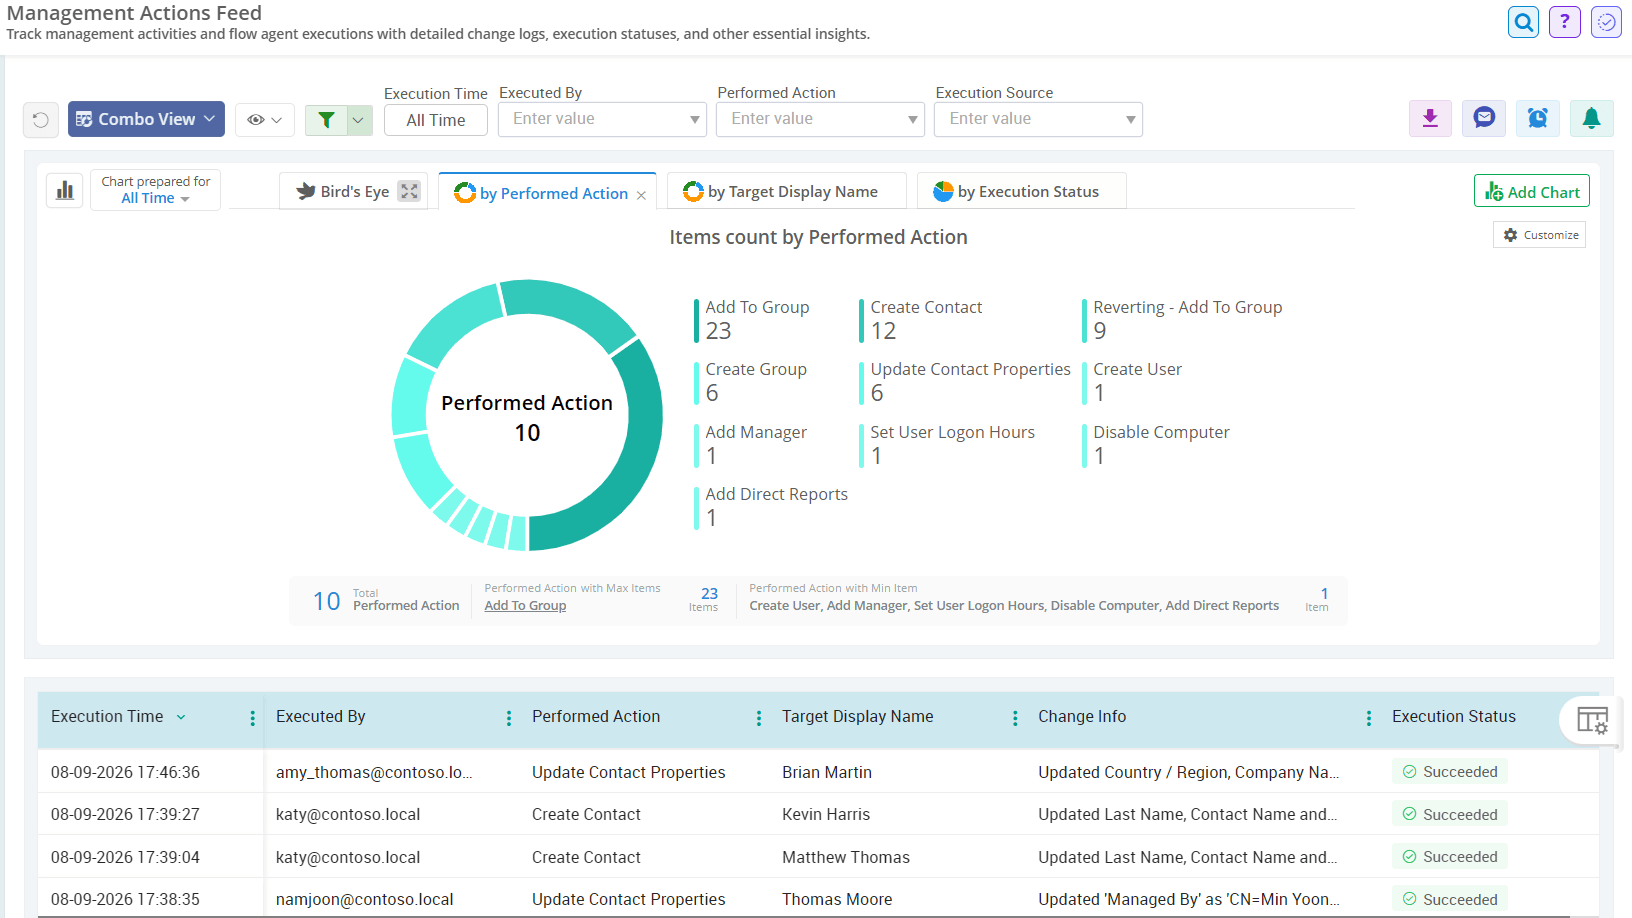
Task: Click the All Time execution time button
Action: coord(436,120)
